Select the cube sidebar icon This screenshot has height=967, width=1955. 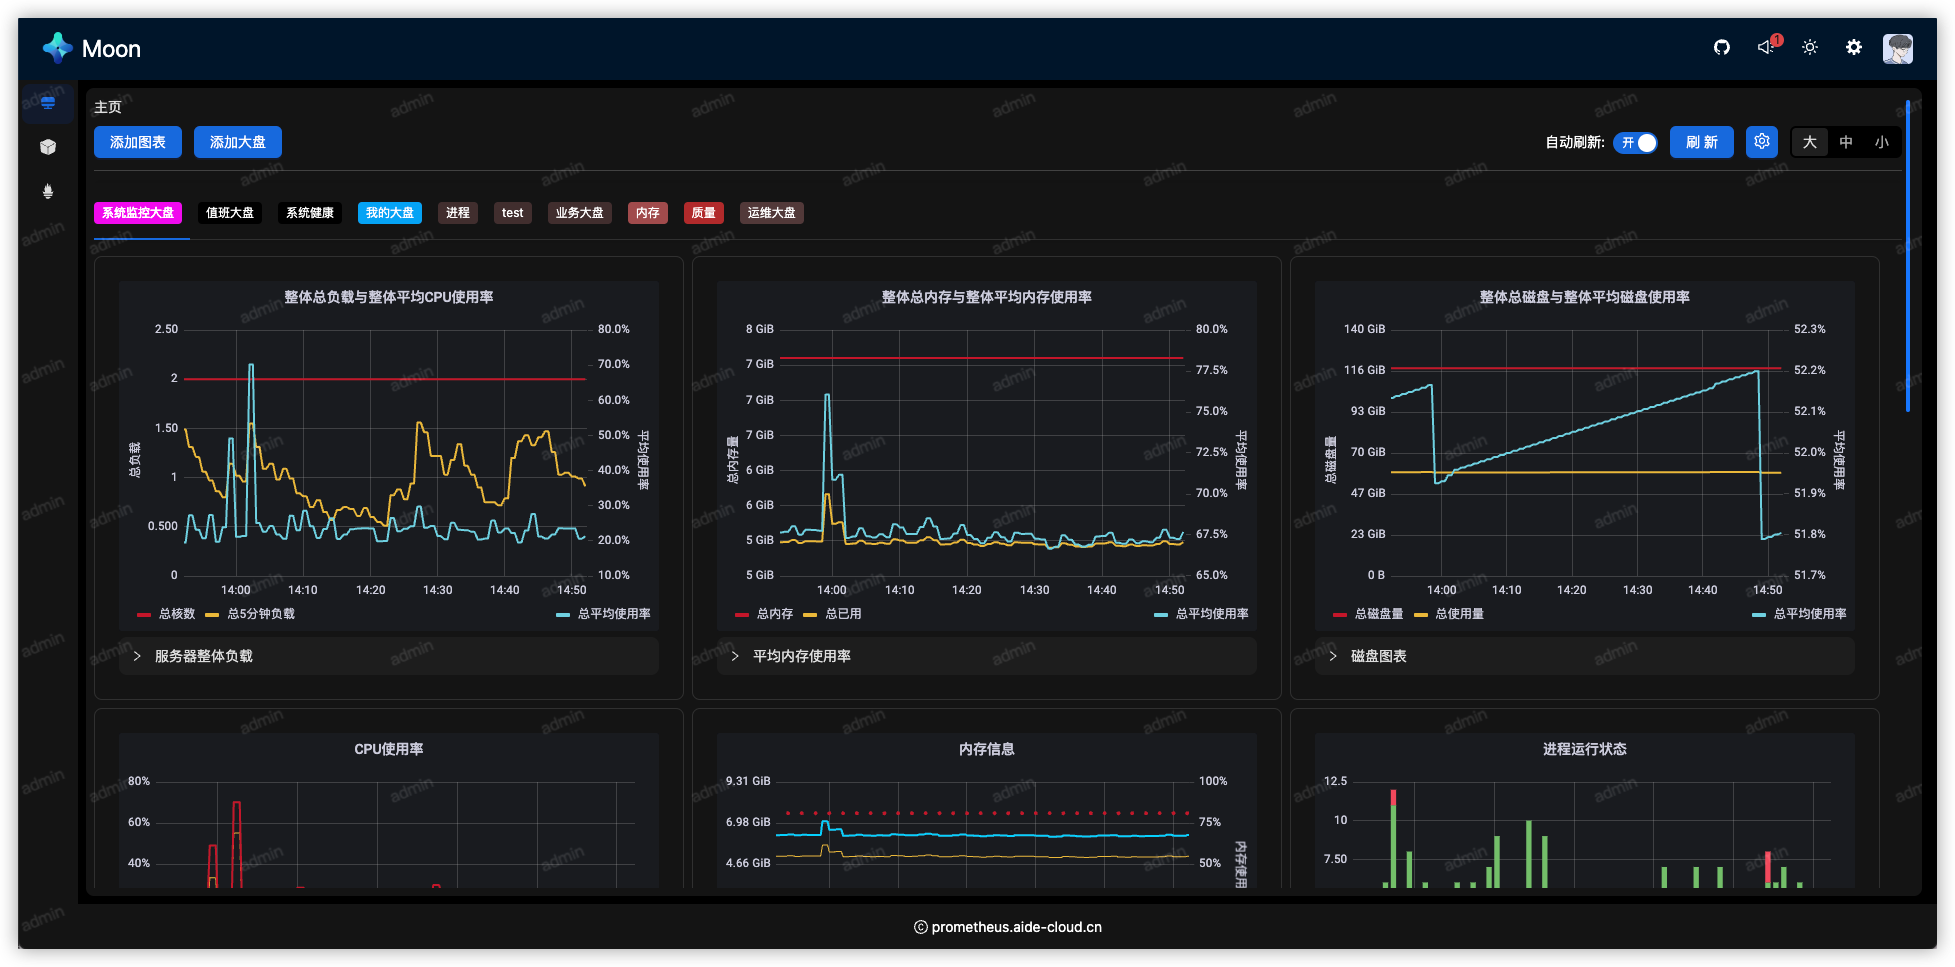(x=47, y=147)
